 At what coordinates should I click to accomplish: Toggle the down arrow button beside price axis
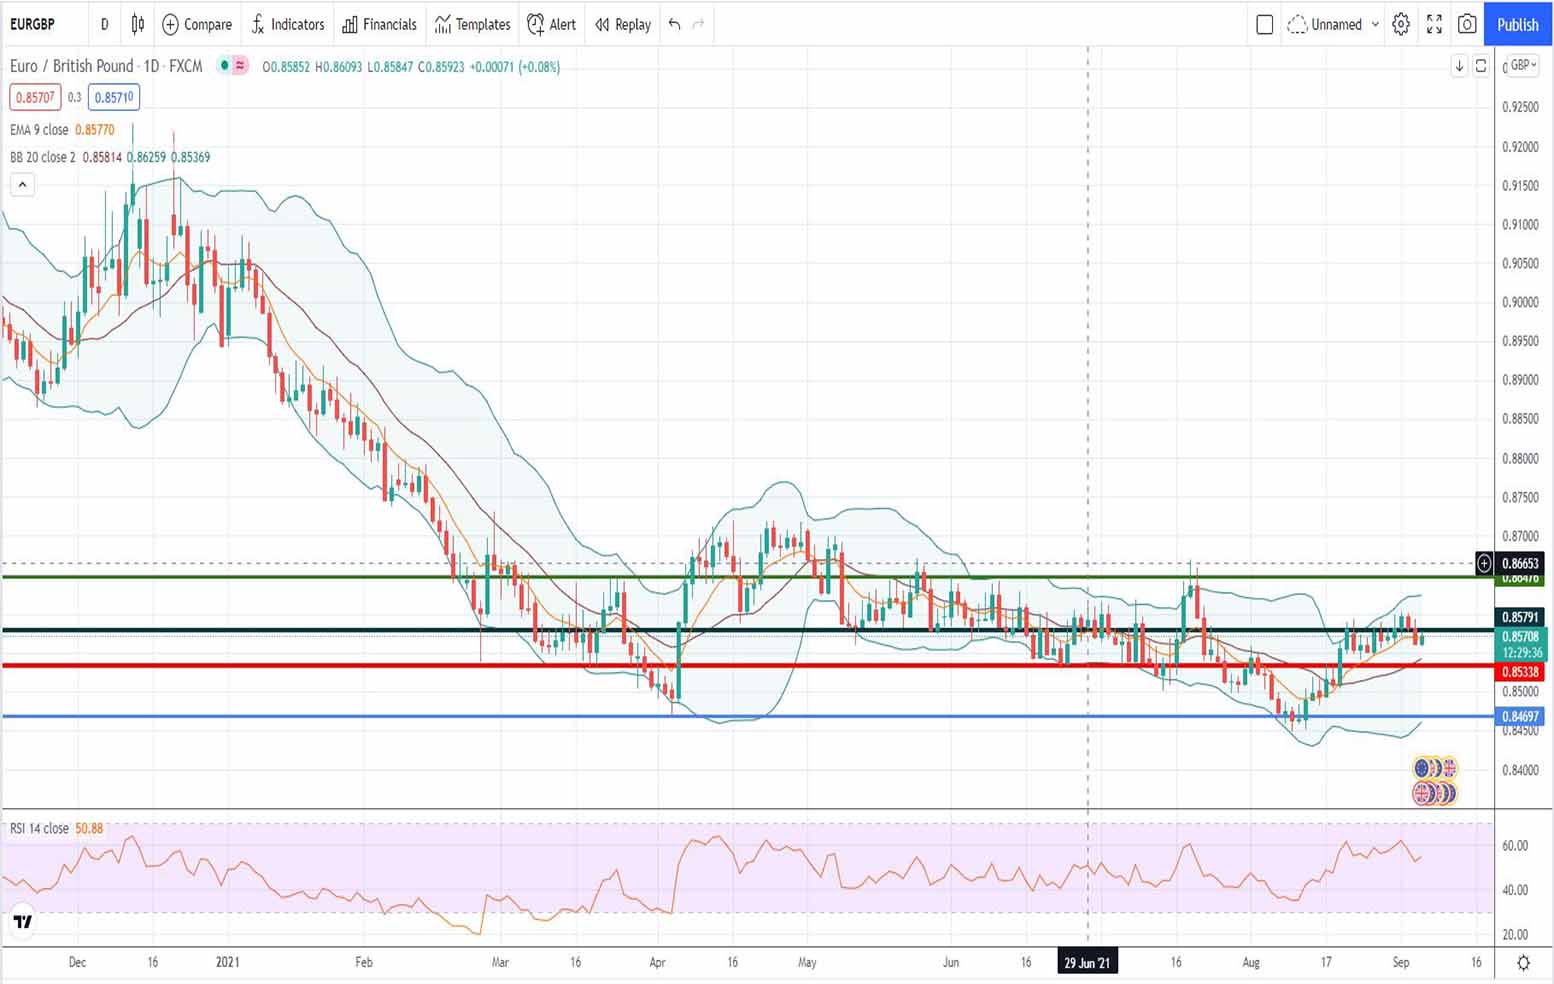pyautogui.click(x=1459, y=66)
